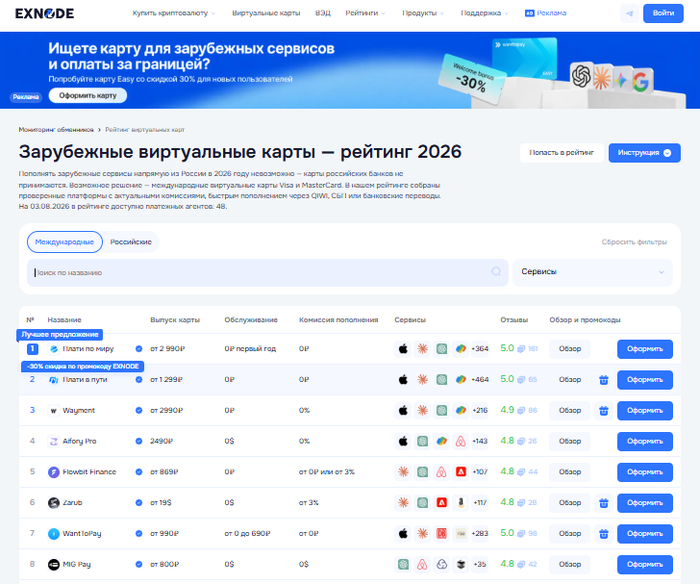
Task: Click verified badge next to Aifory Pro
Action: (x=139, y=441)
